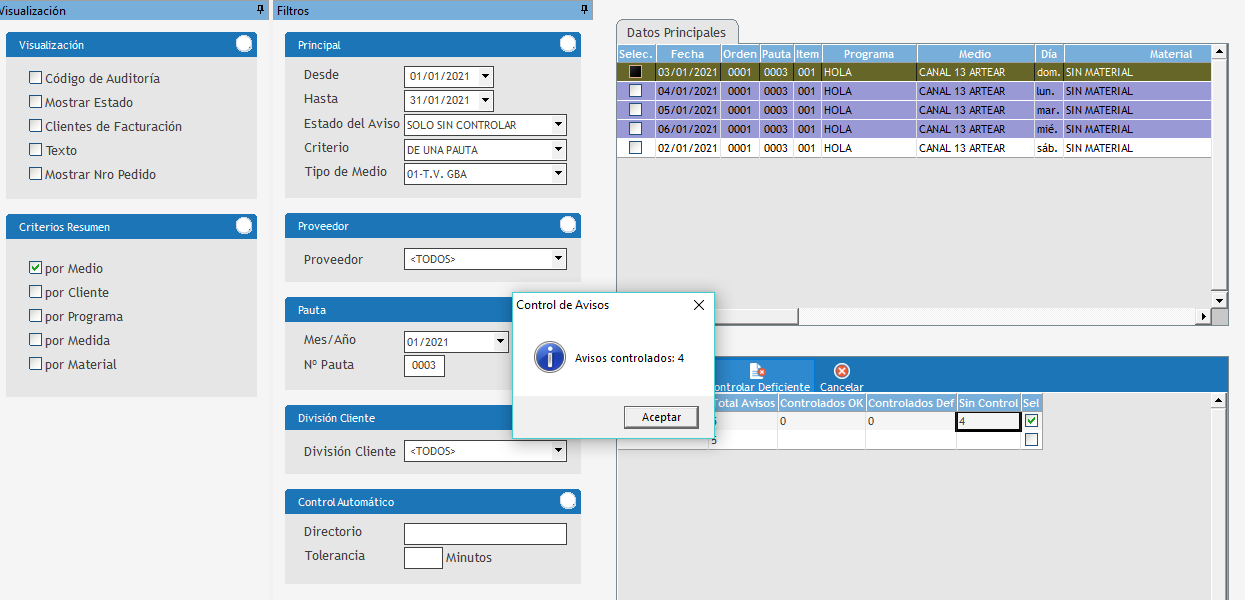The width and height of the screenshot is (1245, 600).
Task: Pin the Filtros panel
Action: click(585, 10)
